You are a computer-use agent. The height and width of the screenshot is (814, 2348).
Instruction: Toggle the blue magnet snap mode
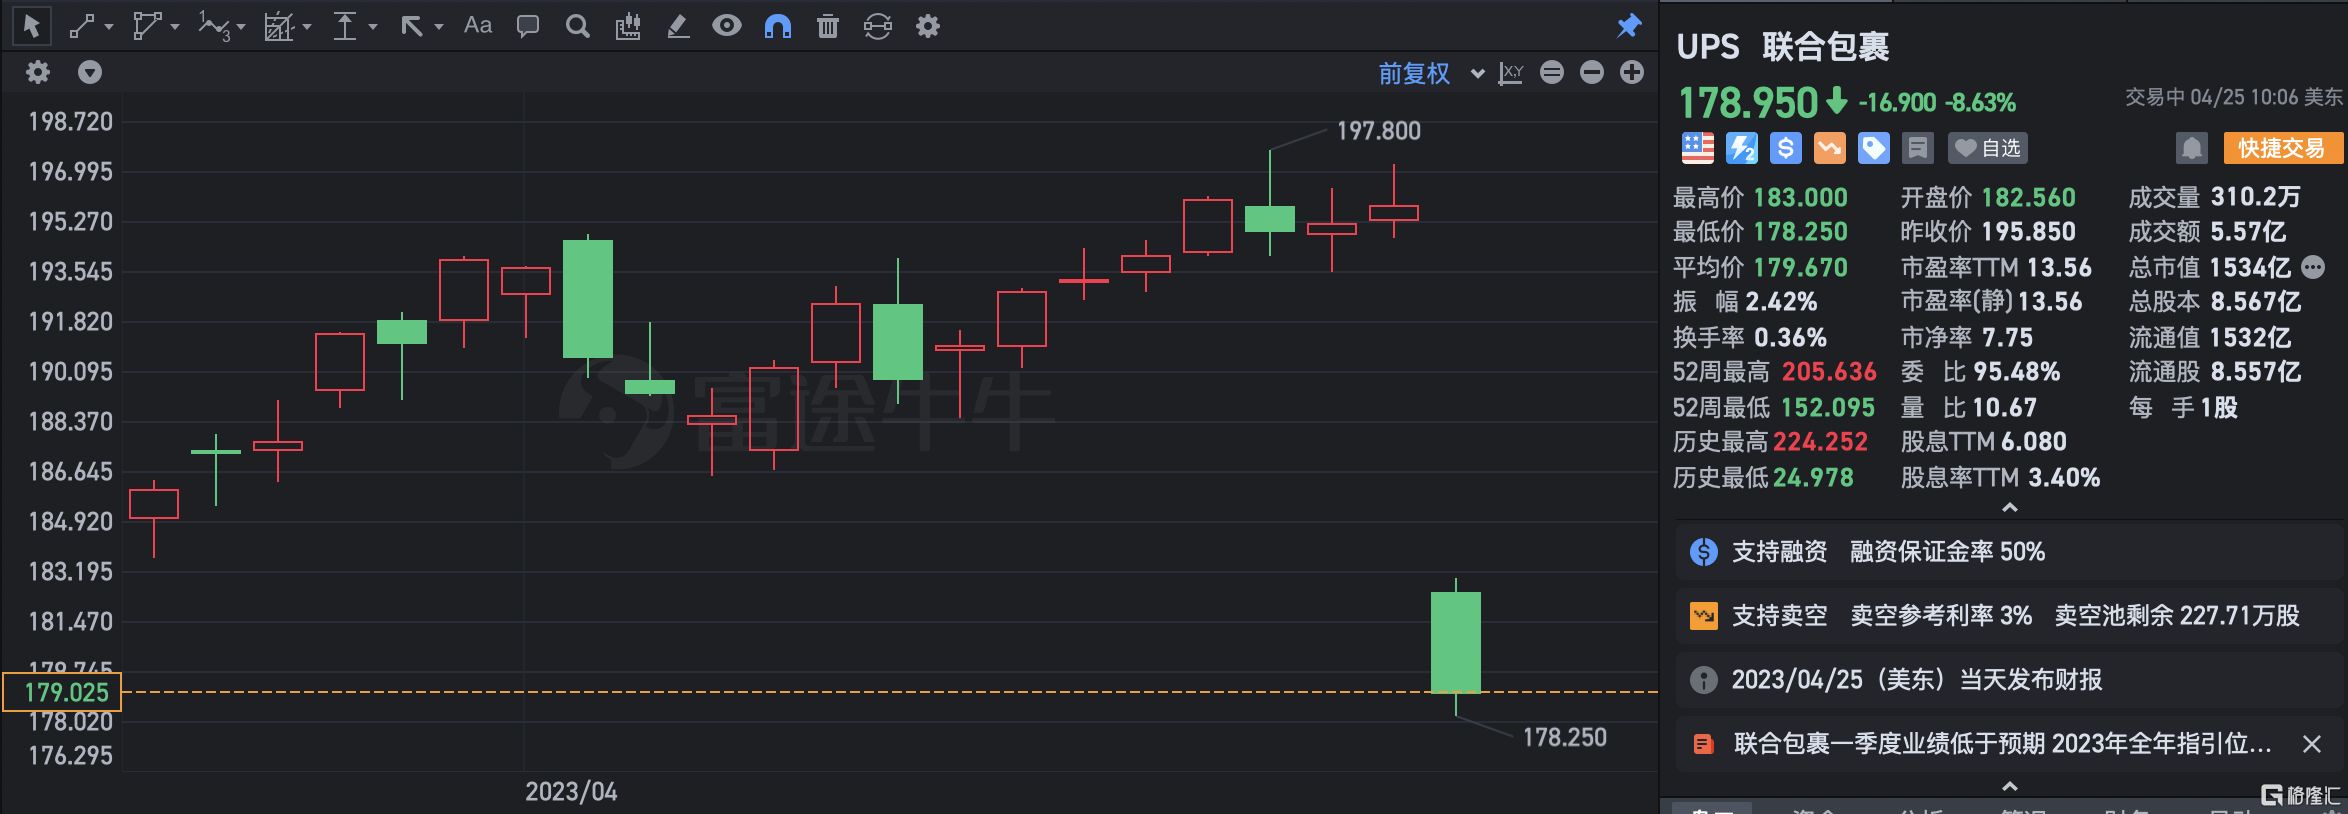[x=778, y=26]
